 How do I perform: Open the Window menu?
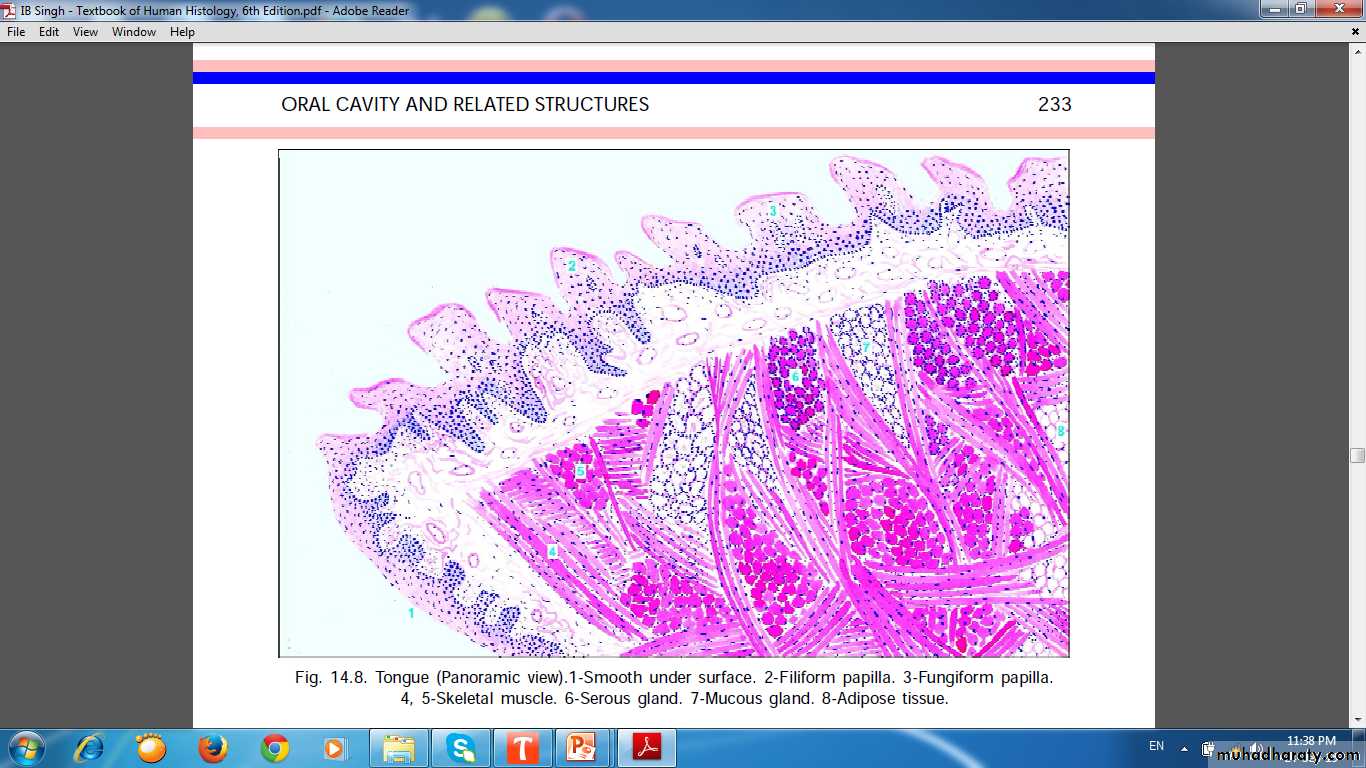(x=134, y=32)
